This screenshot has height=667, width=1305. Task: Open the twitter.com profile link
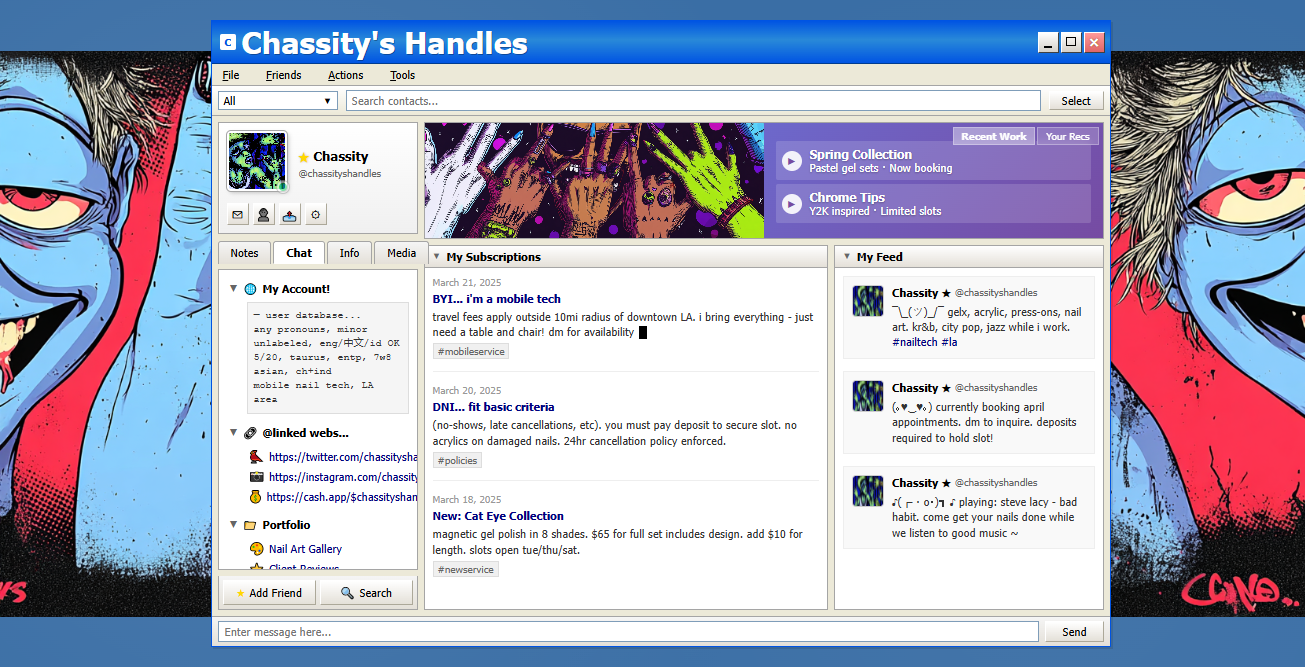pyautogui.click(x=342, y=457)
